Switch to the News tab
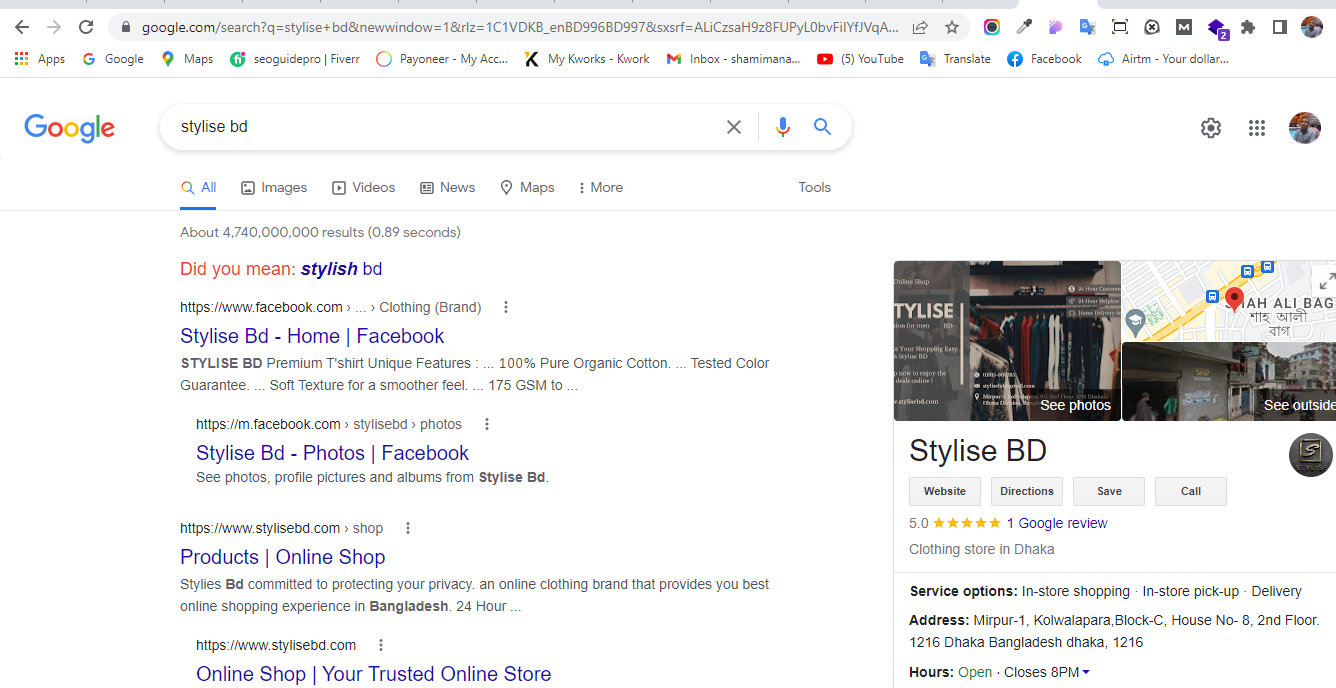The width and height of the screenshot is (1336, 688). click(447, 187)
